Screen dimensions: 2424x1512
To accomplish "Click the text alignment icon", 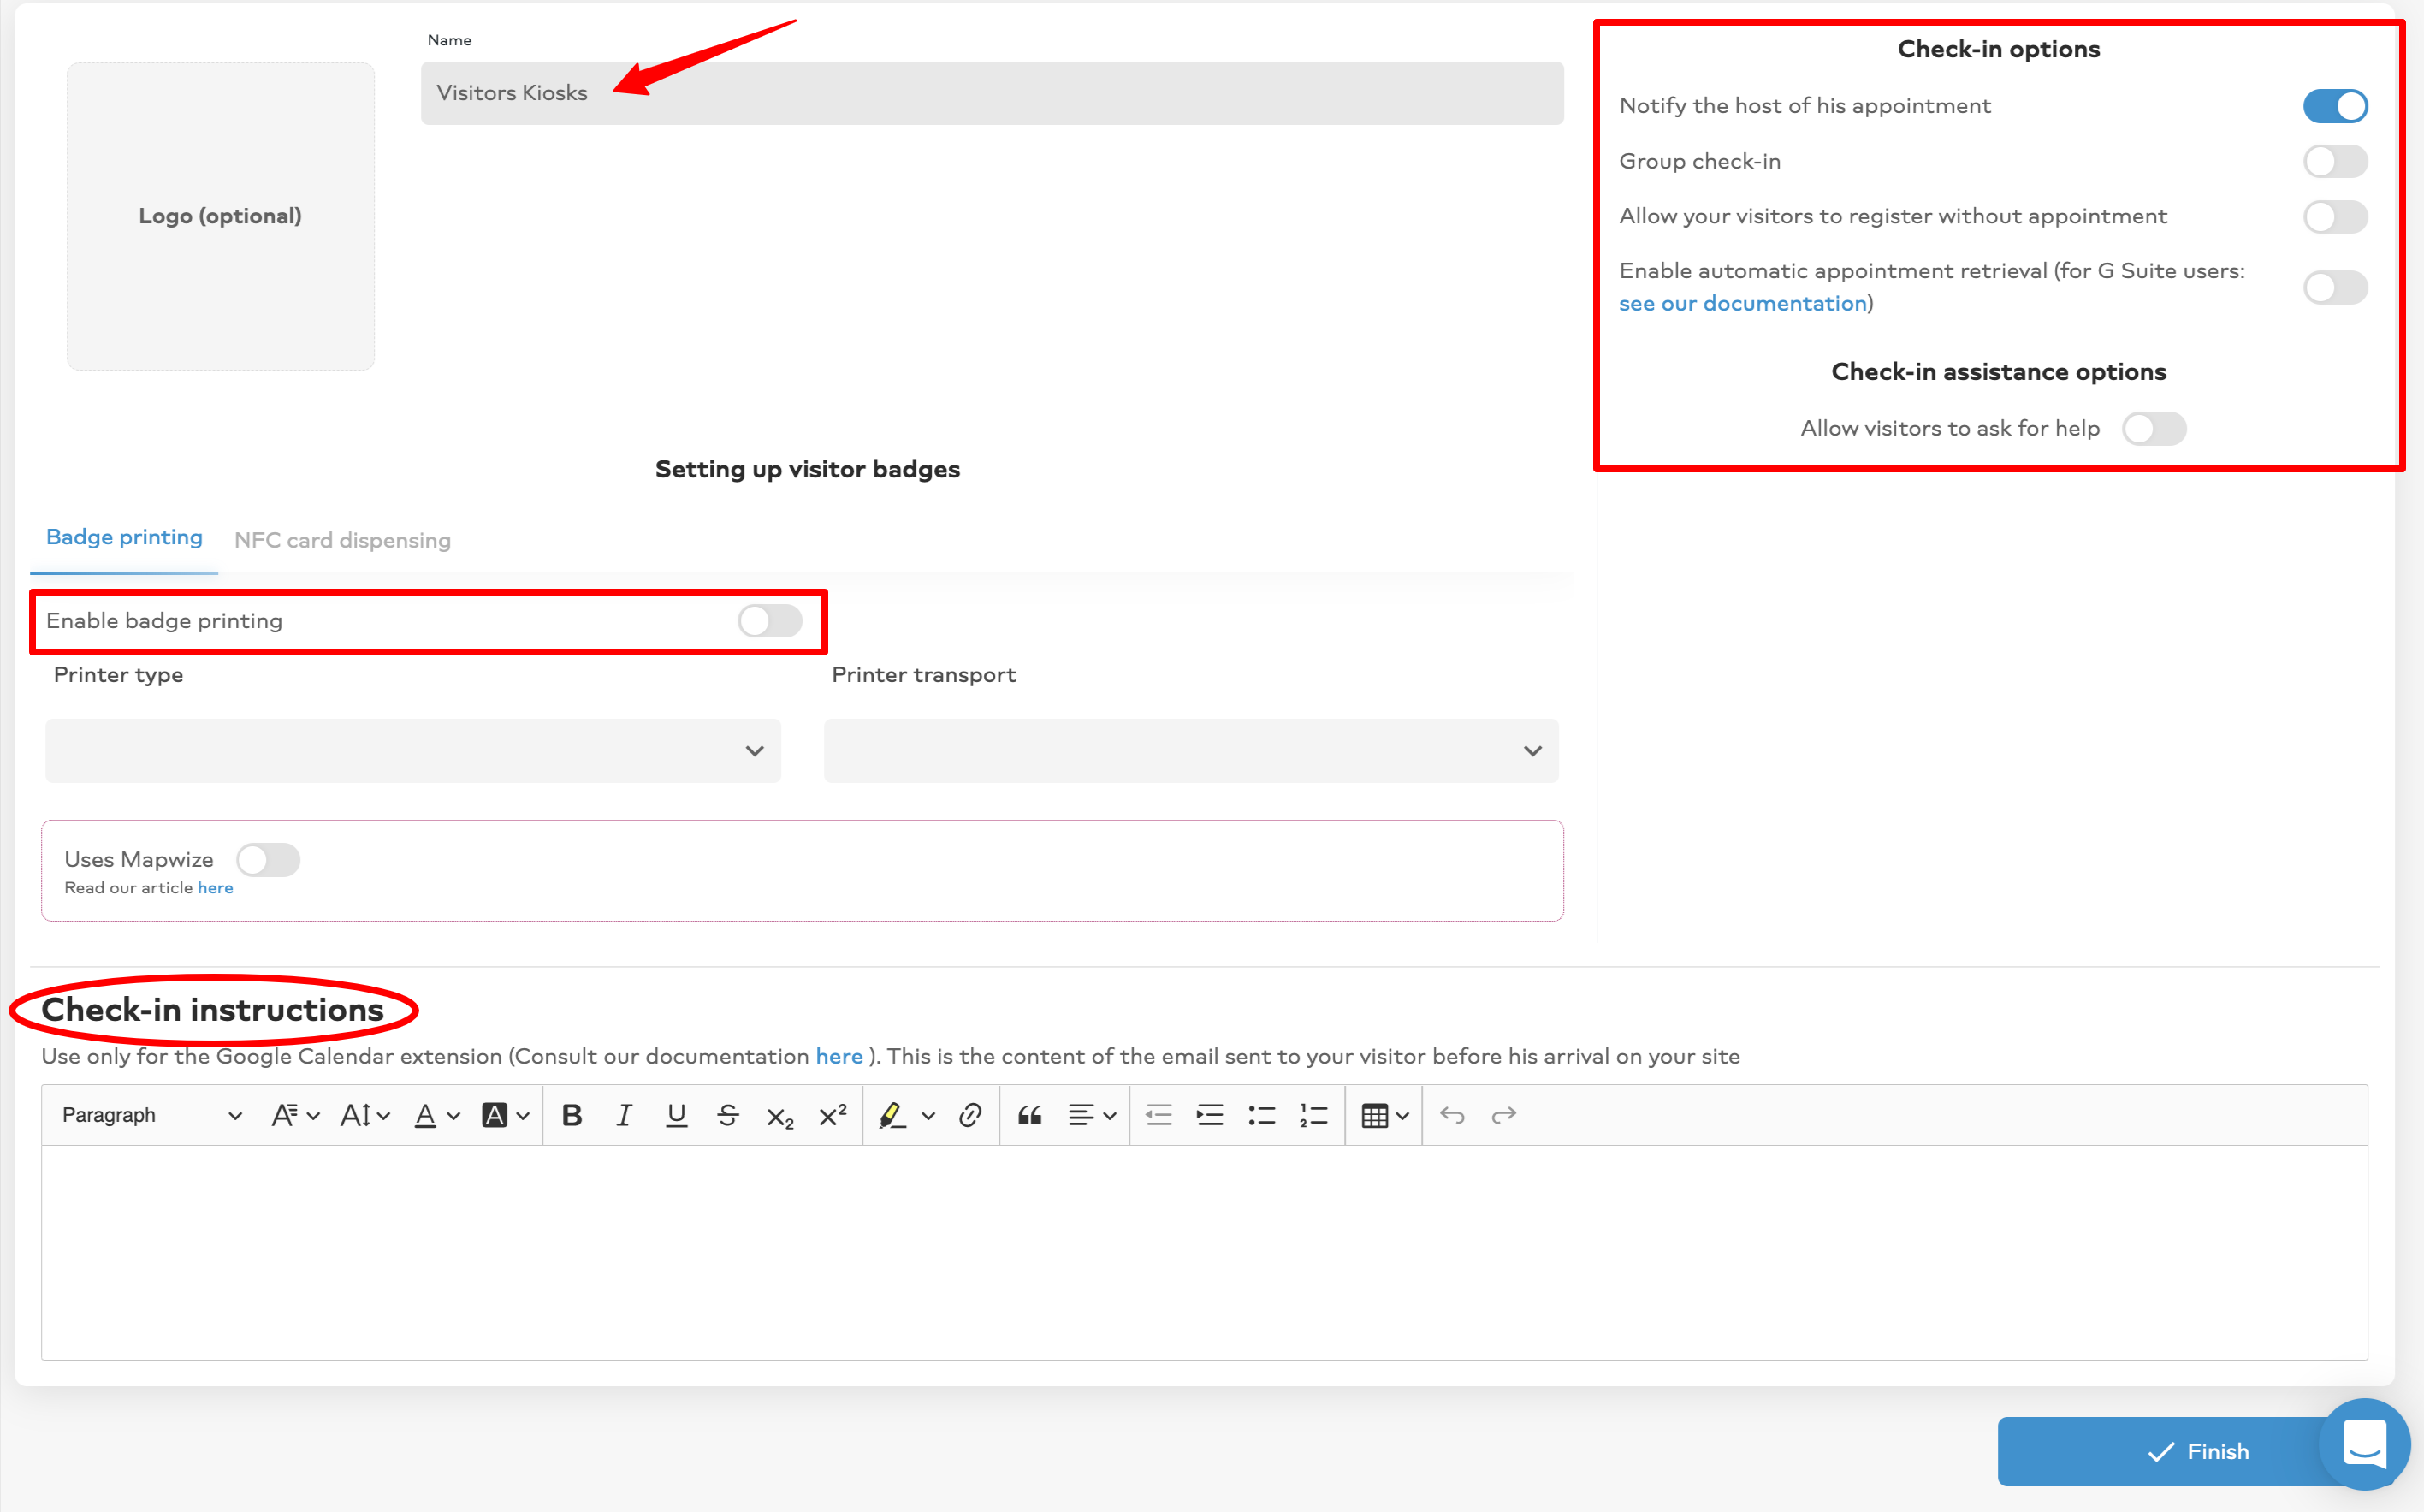I will pos(1081,1115).
